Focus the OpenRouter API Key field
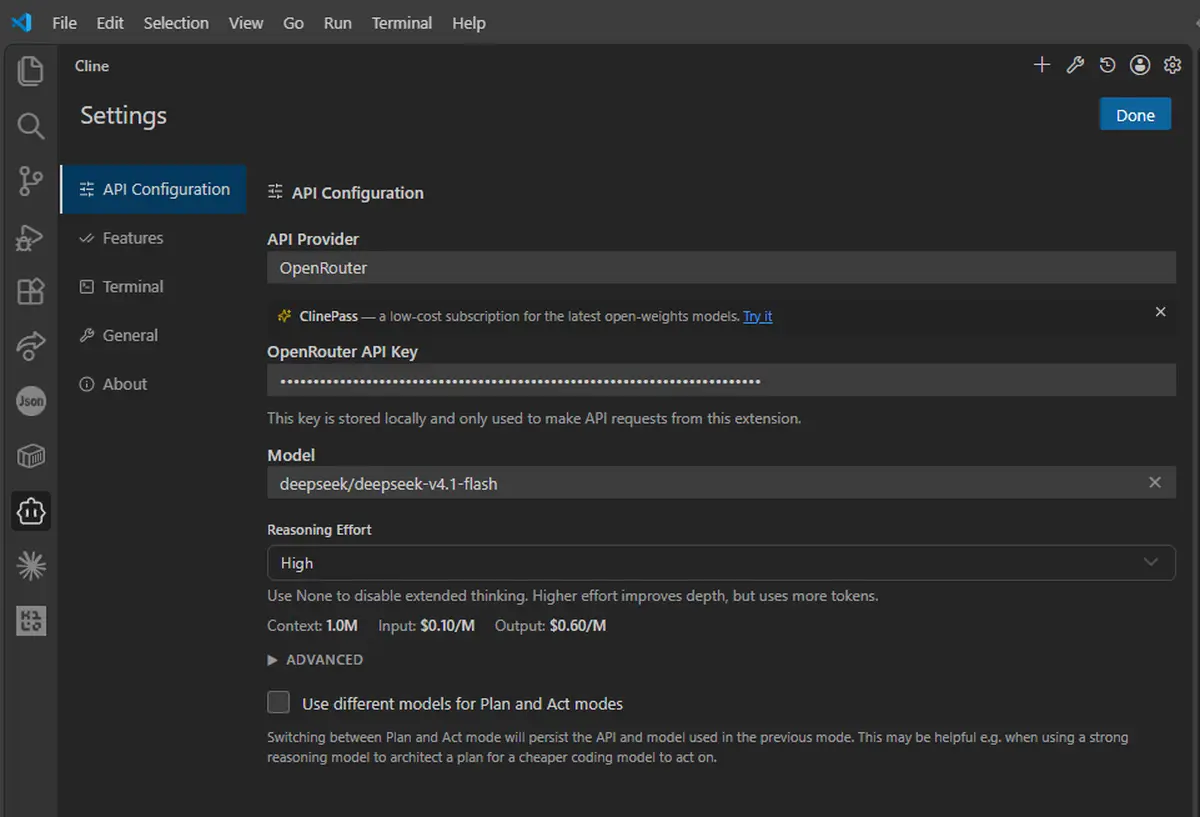Screen dimensions: 1200x817 [721, 381]
